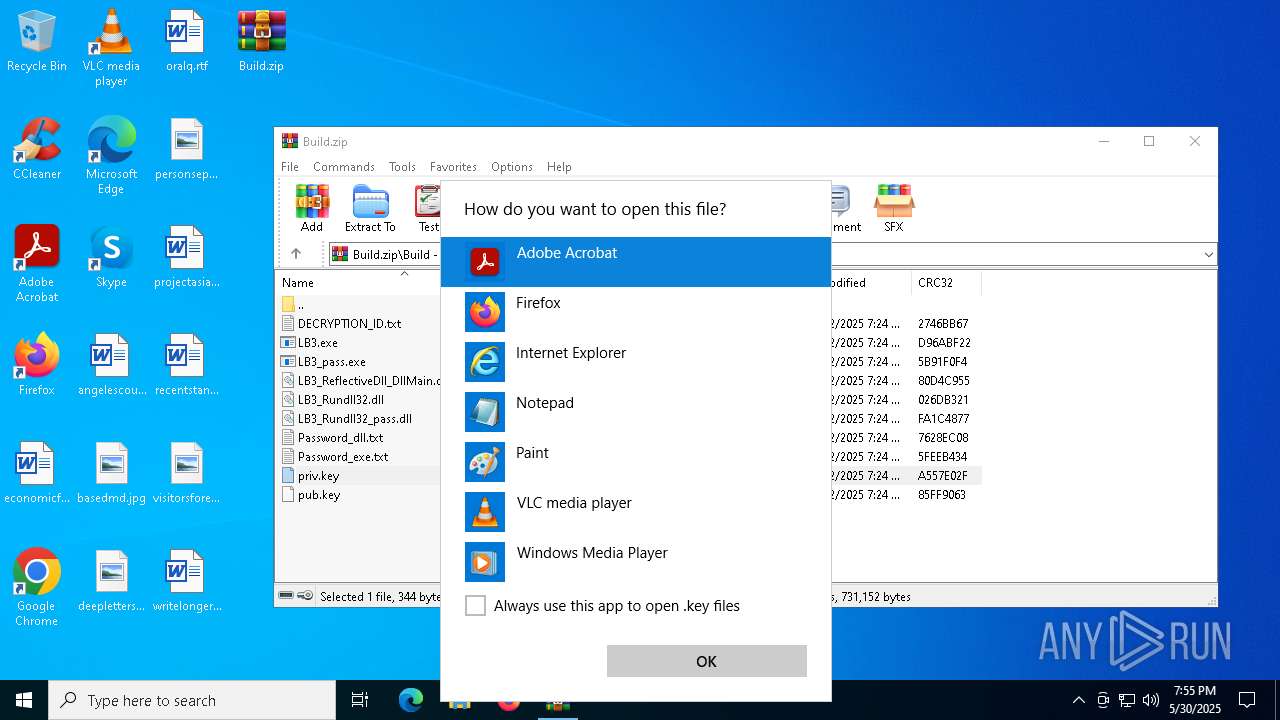The width and height of the screenshot is (1280, 720).
Task: Choose Internet Explorer in the app list
Action: click(635, 362)
